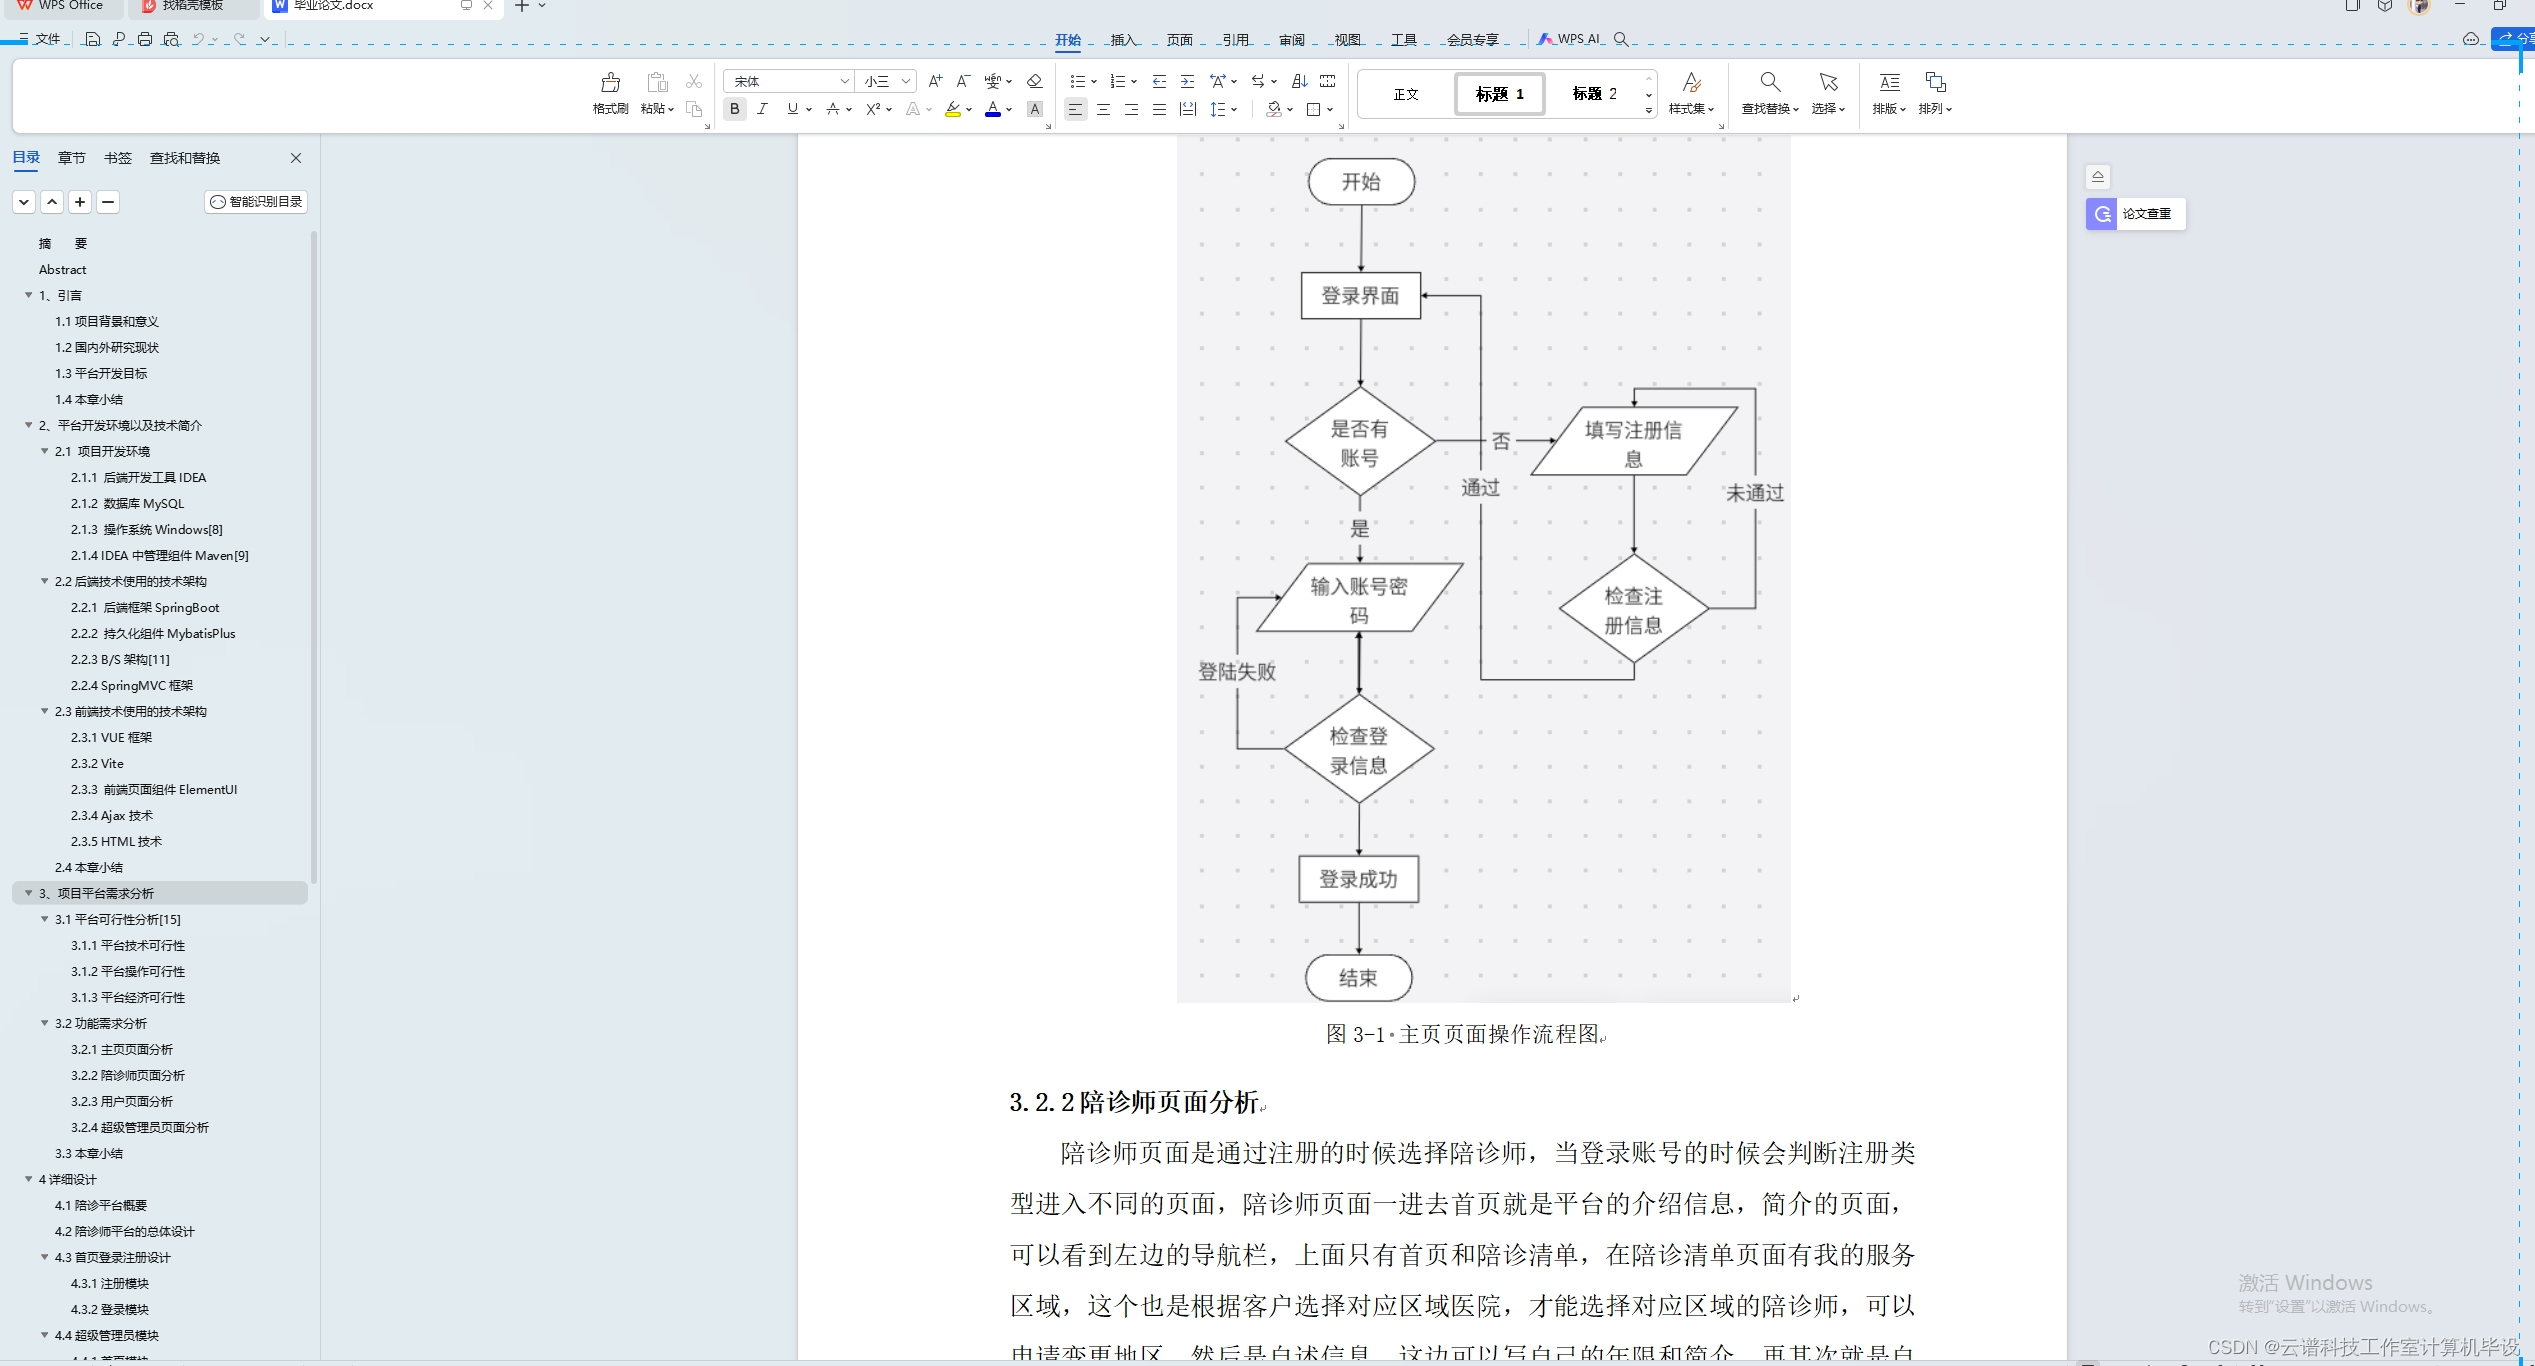Apply the 标题 2 heading style
The image size is (2535, 1366).
coord(1594,94)
